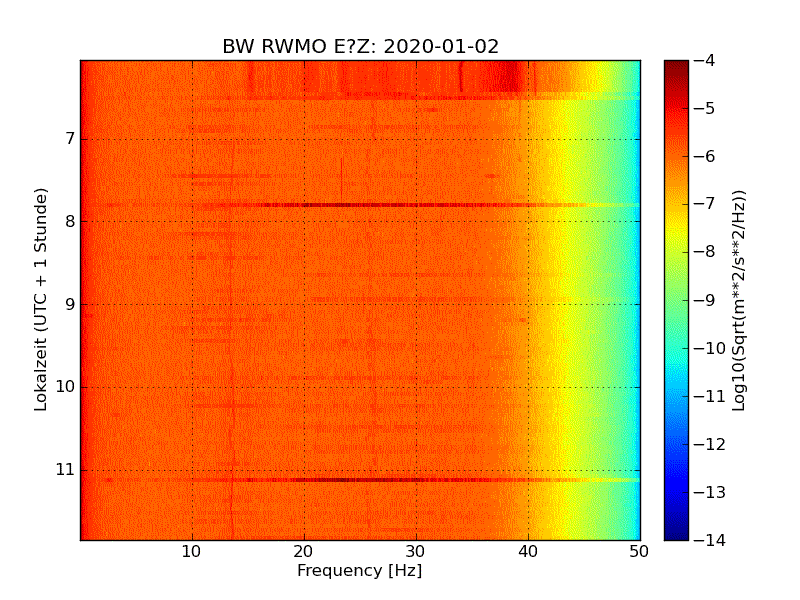Click the y-axis tick label 7
This screenshot has height=600, width=800.
70,138
